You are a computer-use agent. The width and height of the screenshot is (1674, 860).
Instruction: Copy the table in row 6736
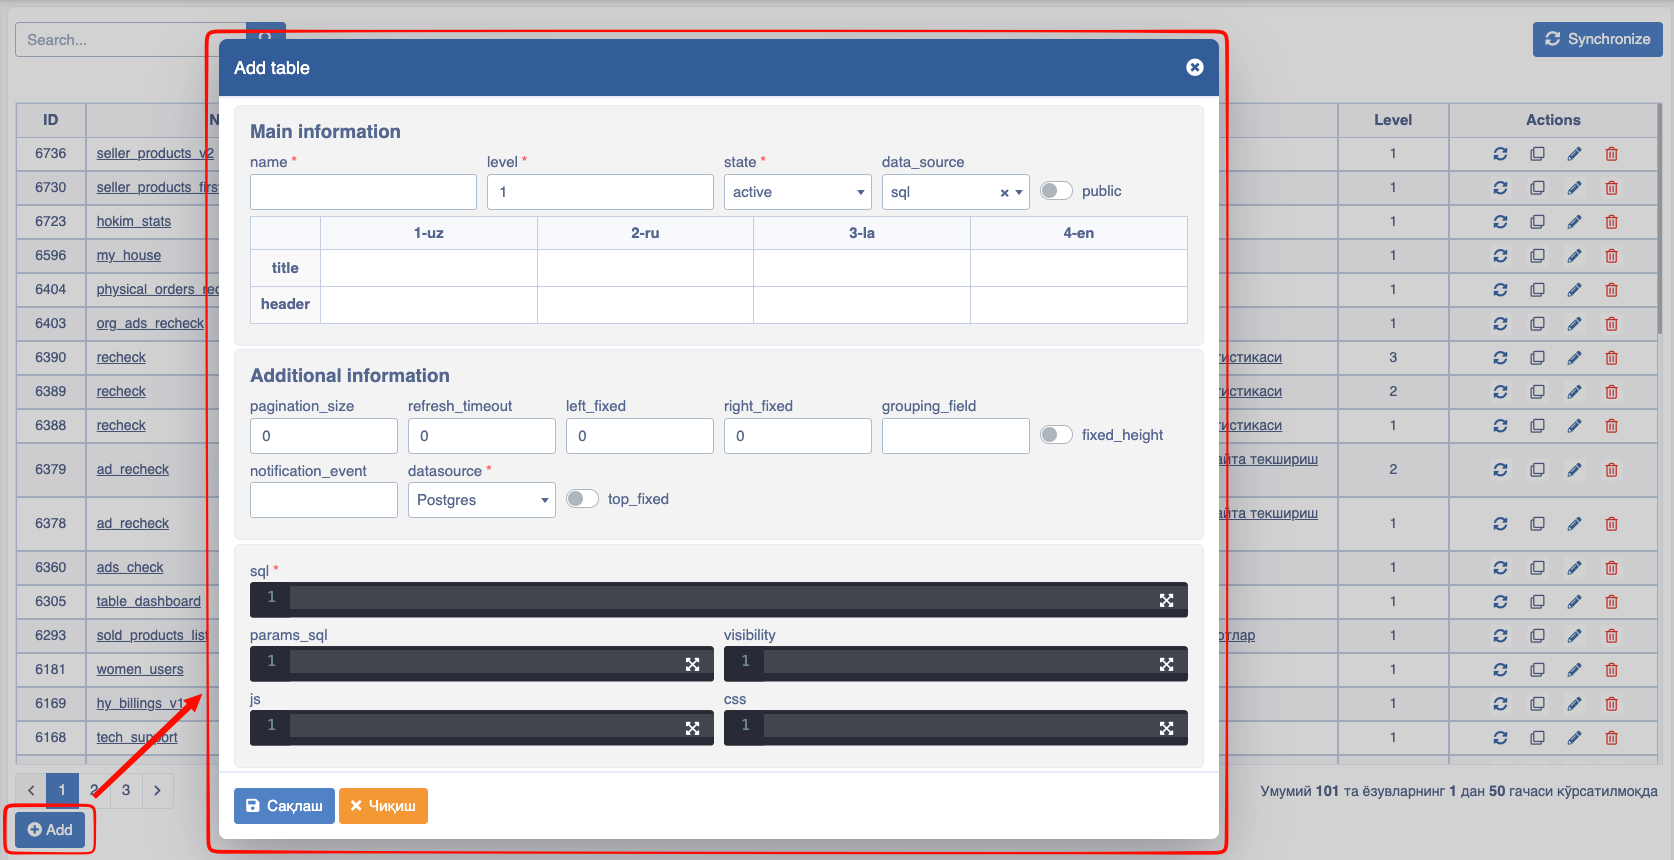(1537, 154)
